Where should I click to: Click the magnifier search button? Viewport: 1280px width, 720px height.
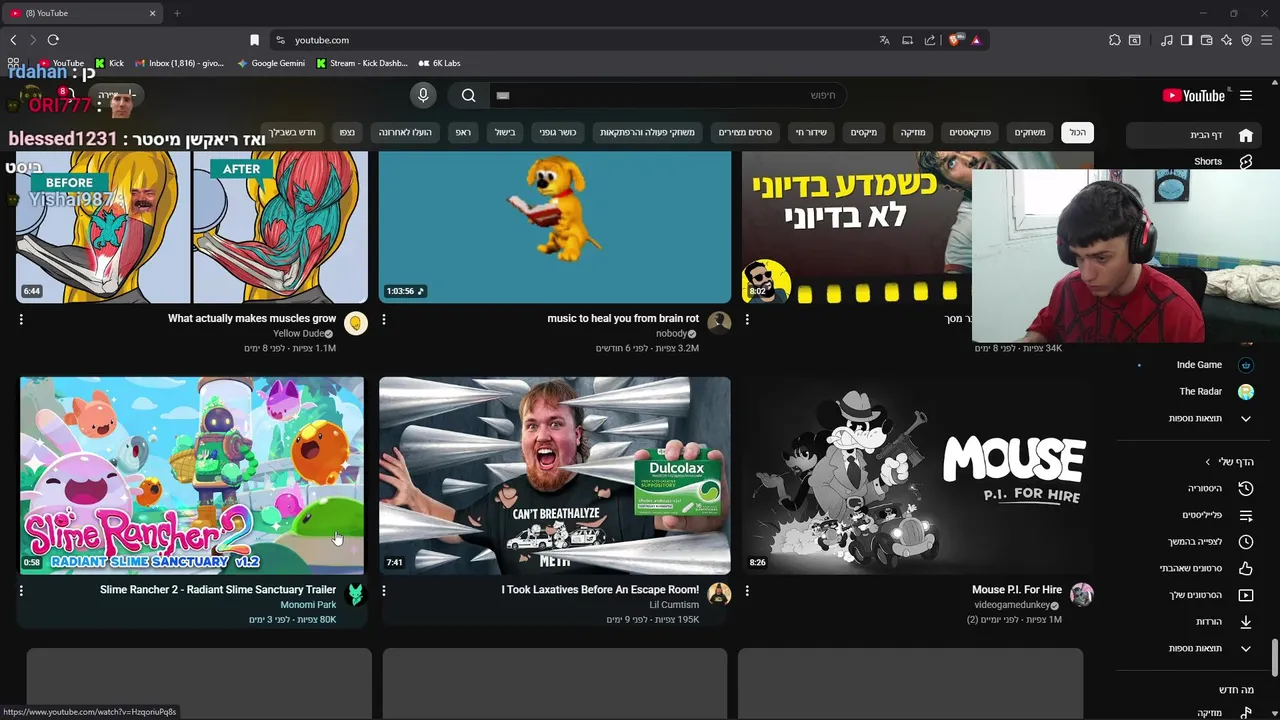click(x=469, y=95)
